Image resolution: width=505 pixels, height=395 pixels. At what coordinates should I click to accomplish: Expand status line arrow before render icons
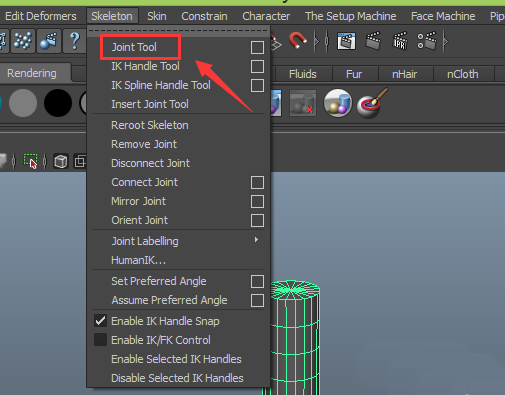coord(316,41)
